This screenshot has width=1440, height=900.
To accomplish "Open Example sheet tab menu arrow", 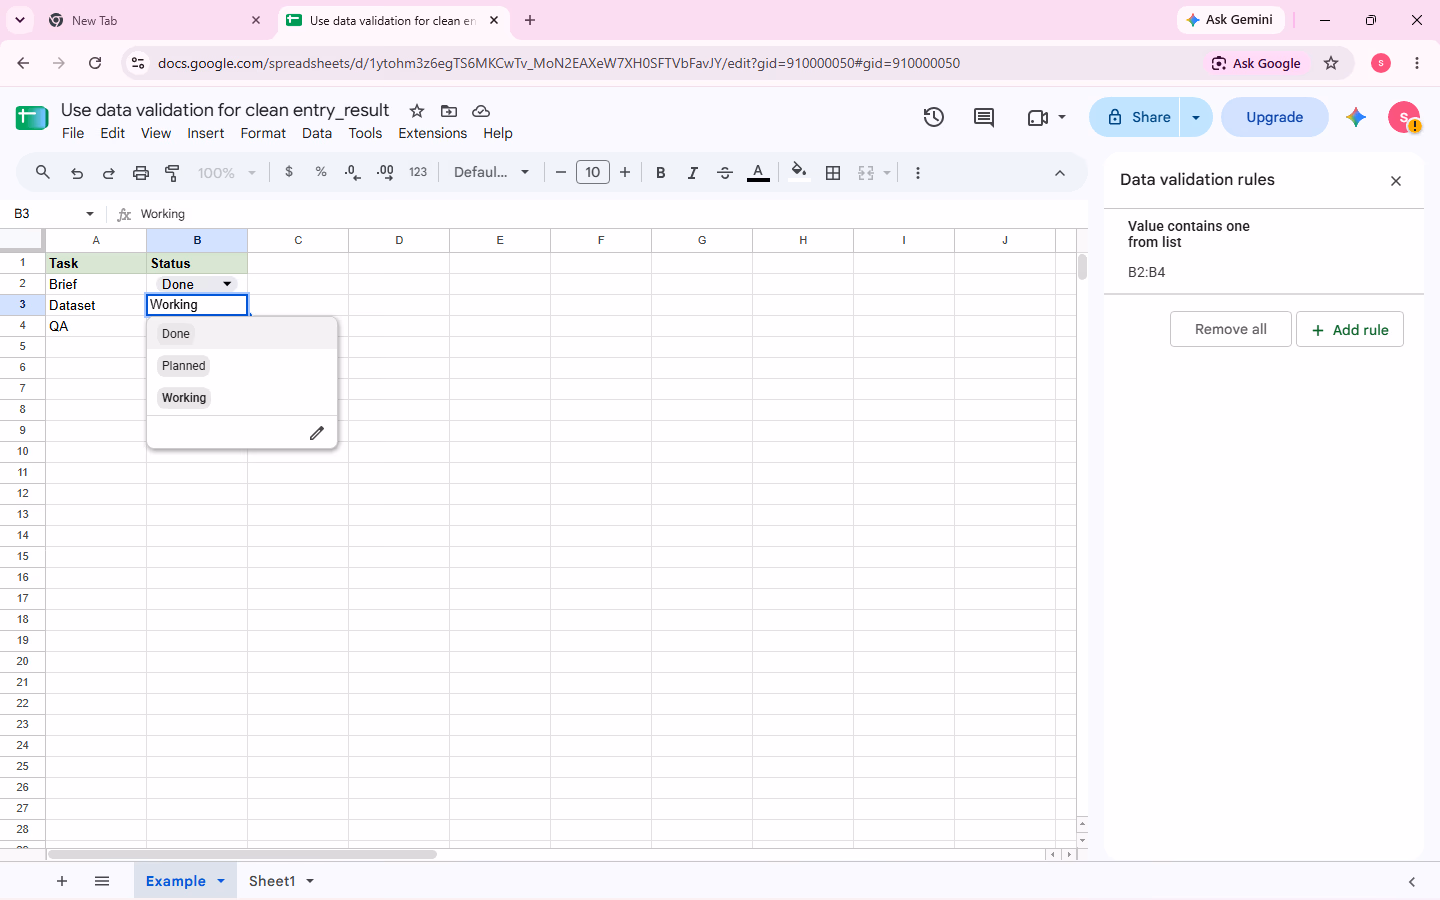I will pos(221,881).
